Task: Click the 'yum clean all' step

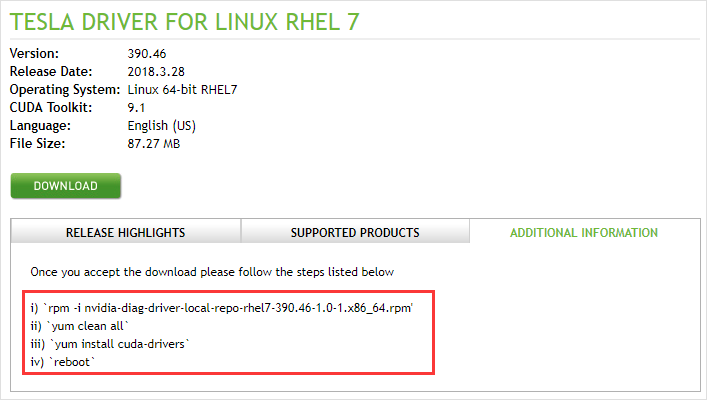Action: pyautogui.click(x=80, y=326)
